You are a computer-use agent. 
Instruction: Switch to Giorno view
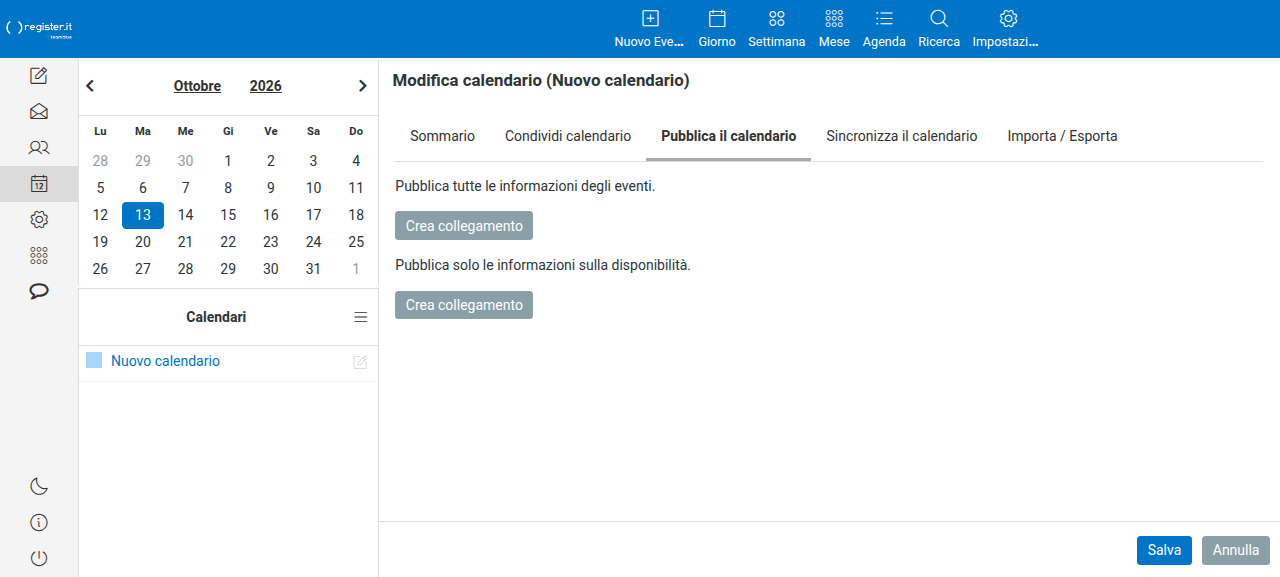coord(717,29)
